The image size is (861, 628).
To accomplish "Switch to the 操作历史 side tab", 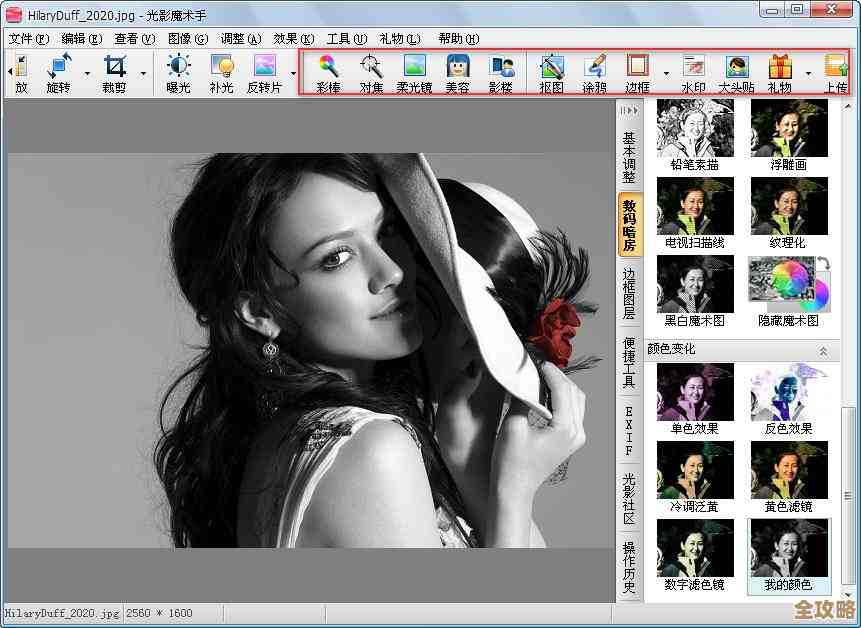I will (x=629, y=567).
